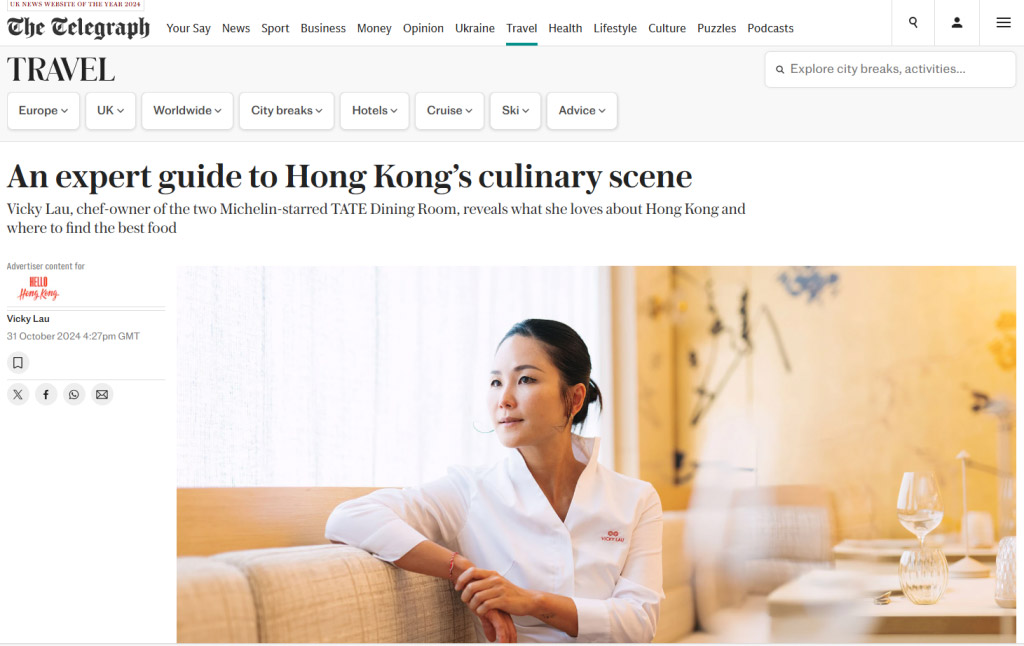Open the City breaks dropdown
The height and width of the screenshot is (646, 1024).
pos(287,110)
